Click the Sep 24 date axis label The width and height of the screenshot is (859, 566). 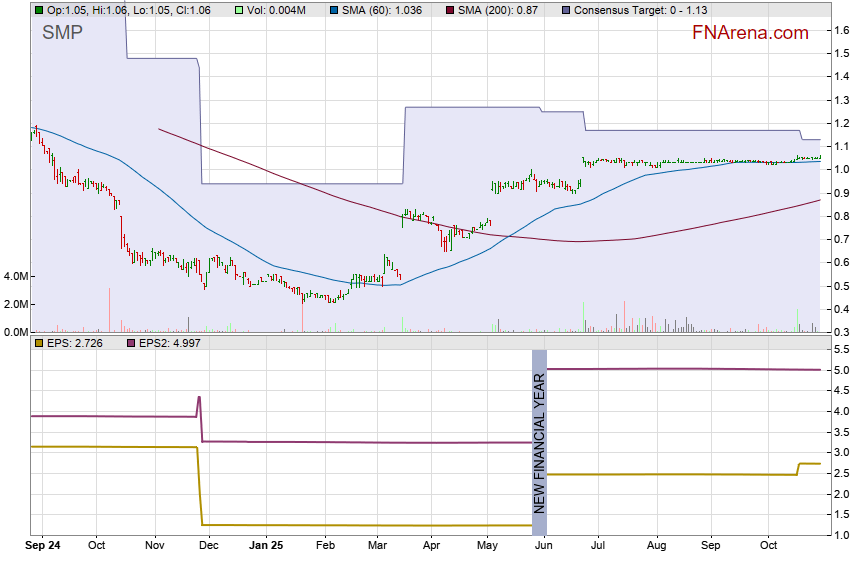(40, 546)
